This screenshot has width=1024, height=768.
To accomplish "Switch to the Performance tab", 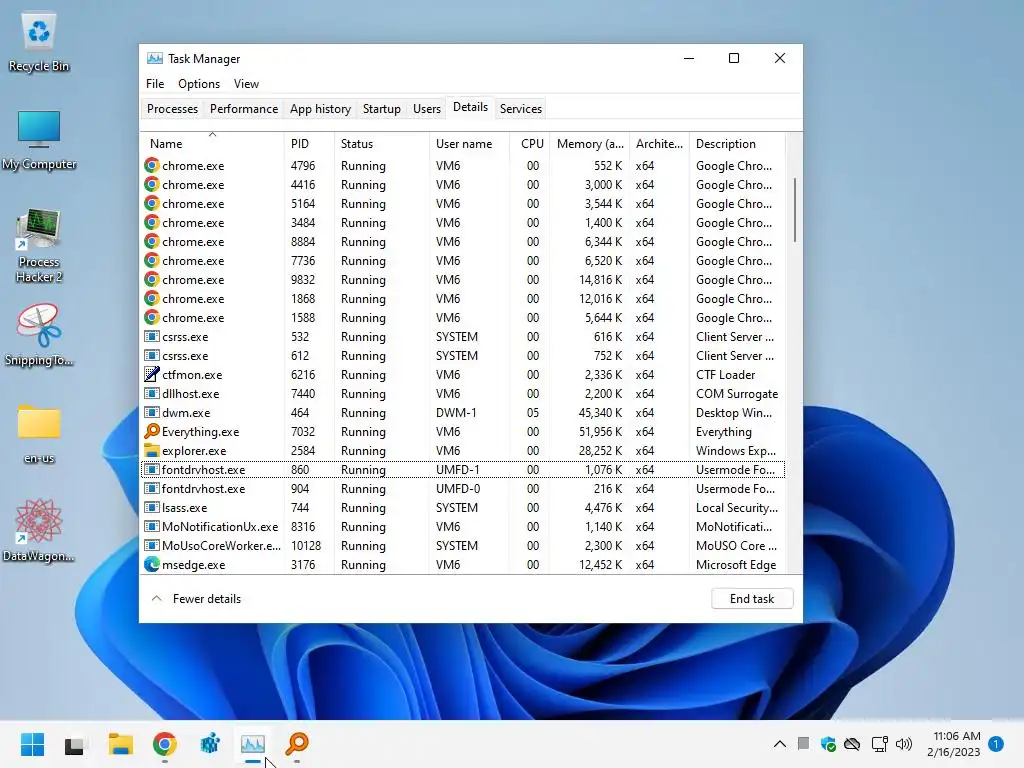I will pos(244,109).
